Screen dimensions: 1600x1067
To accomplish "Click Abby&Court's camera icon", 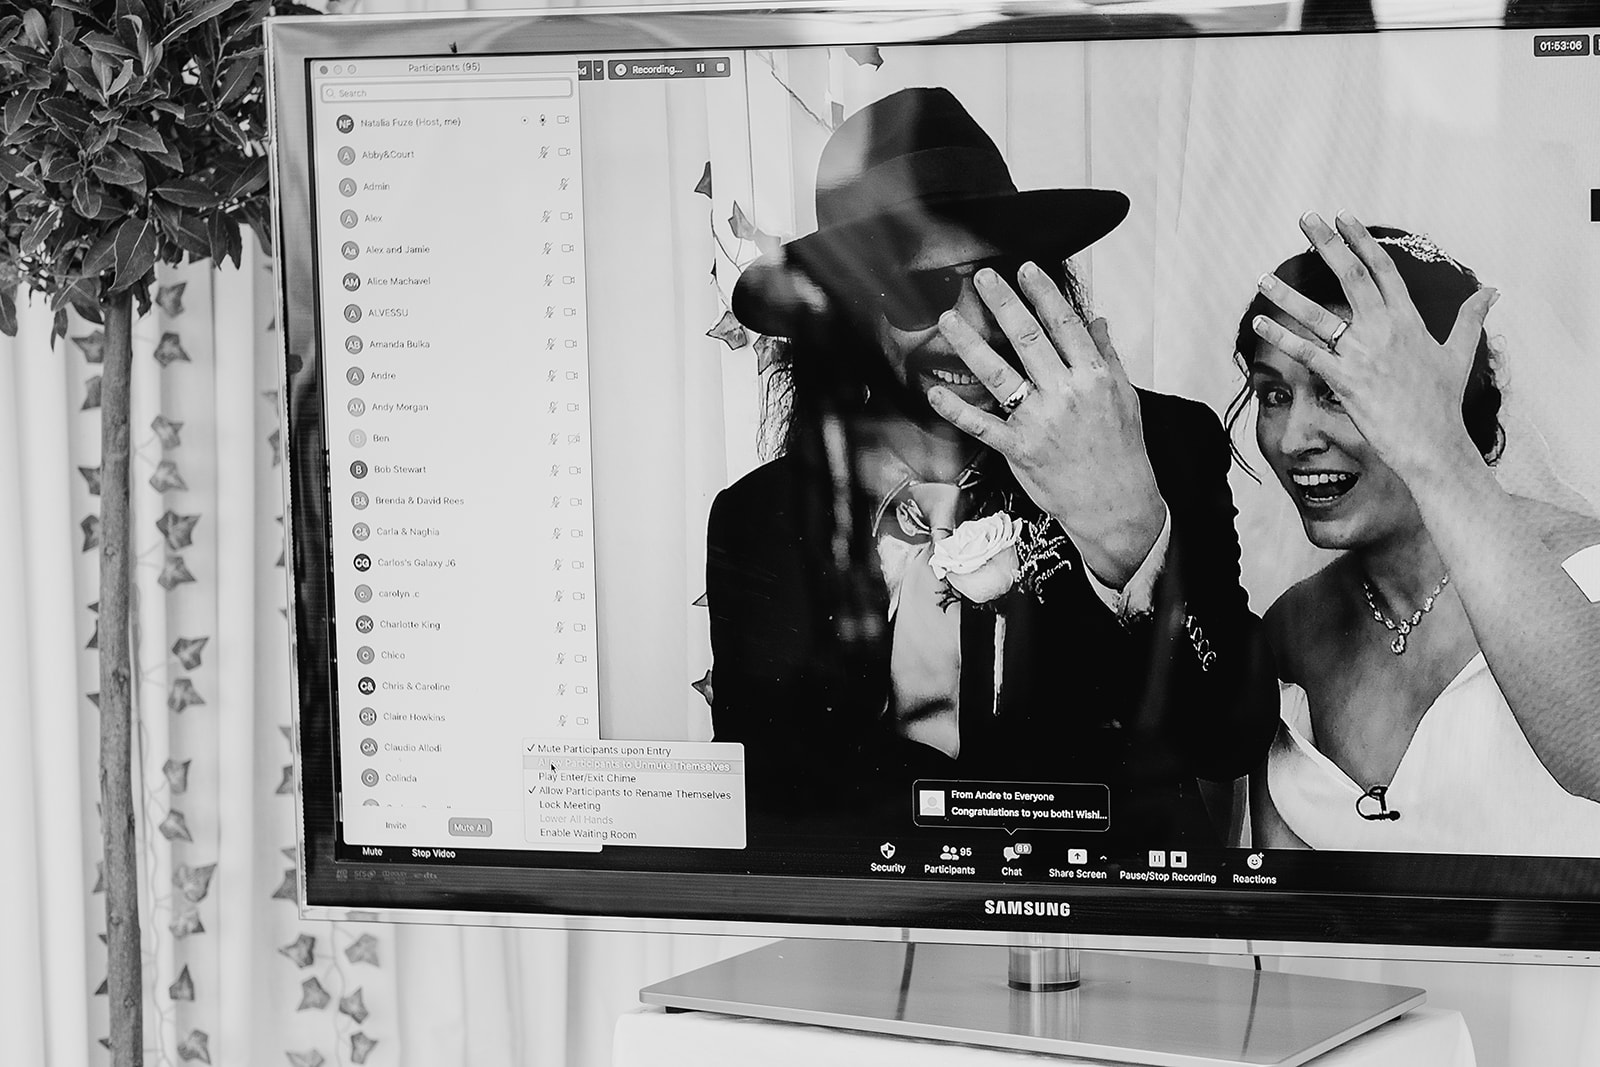I will coord(564,152).
